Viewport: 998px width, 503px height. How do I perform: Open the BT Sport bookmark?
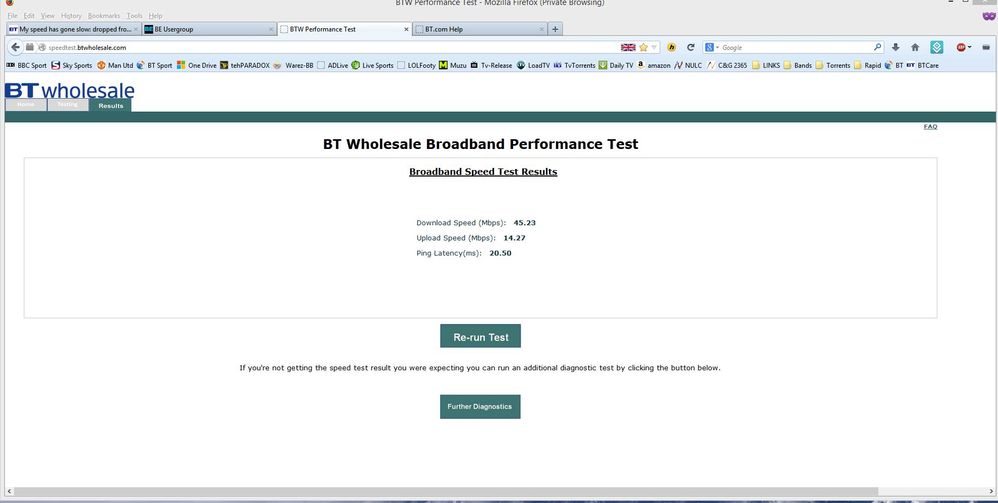(155, 65)
